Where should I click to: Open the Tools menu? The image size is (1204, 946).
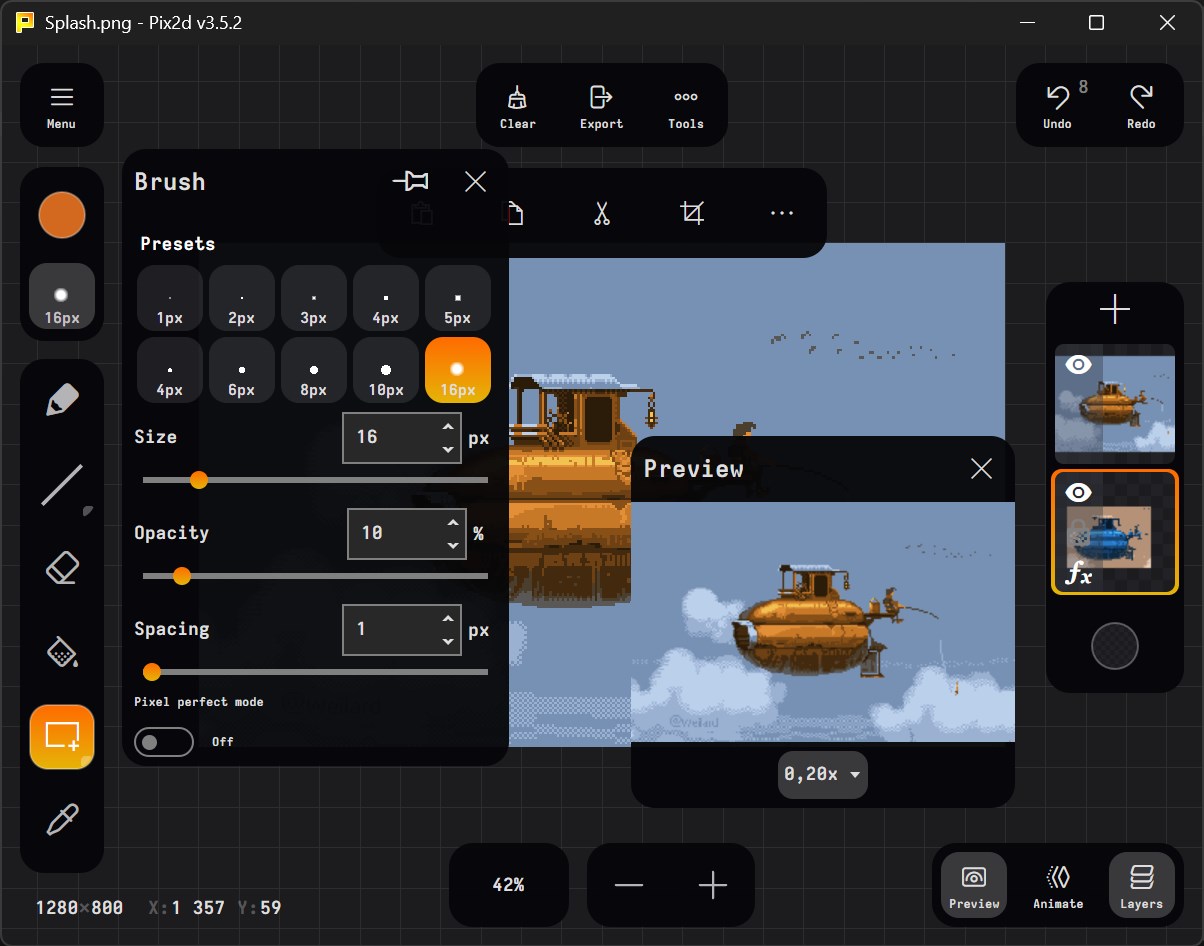tap(686, 107)
